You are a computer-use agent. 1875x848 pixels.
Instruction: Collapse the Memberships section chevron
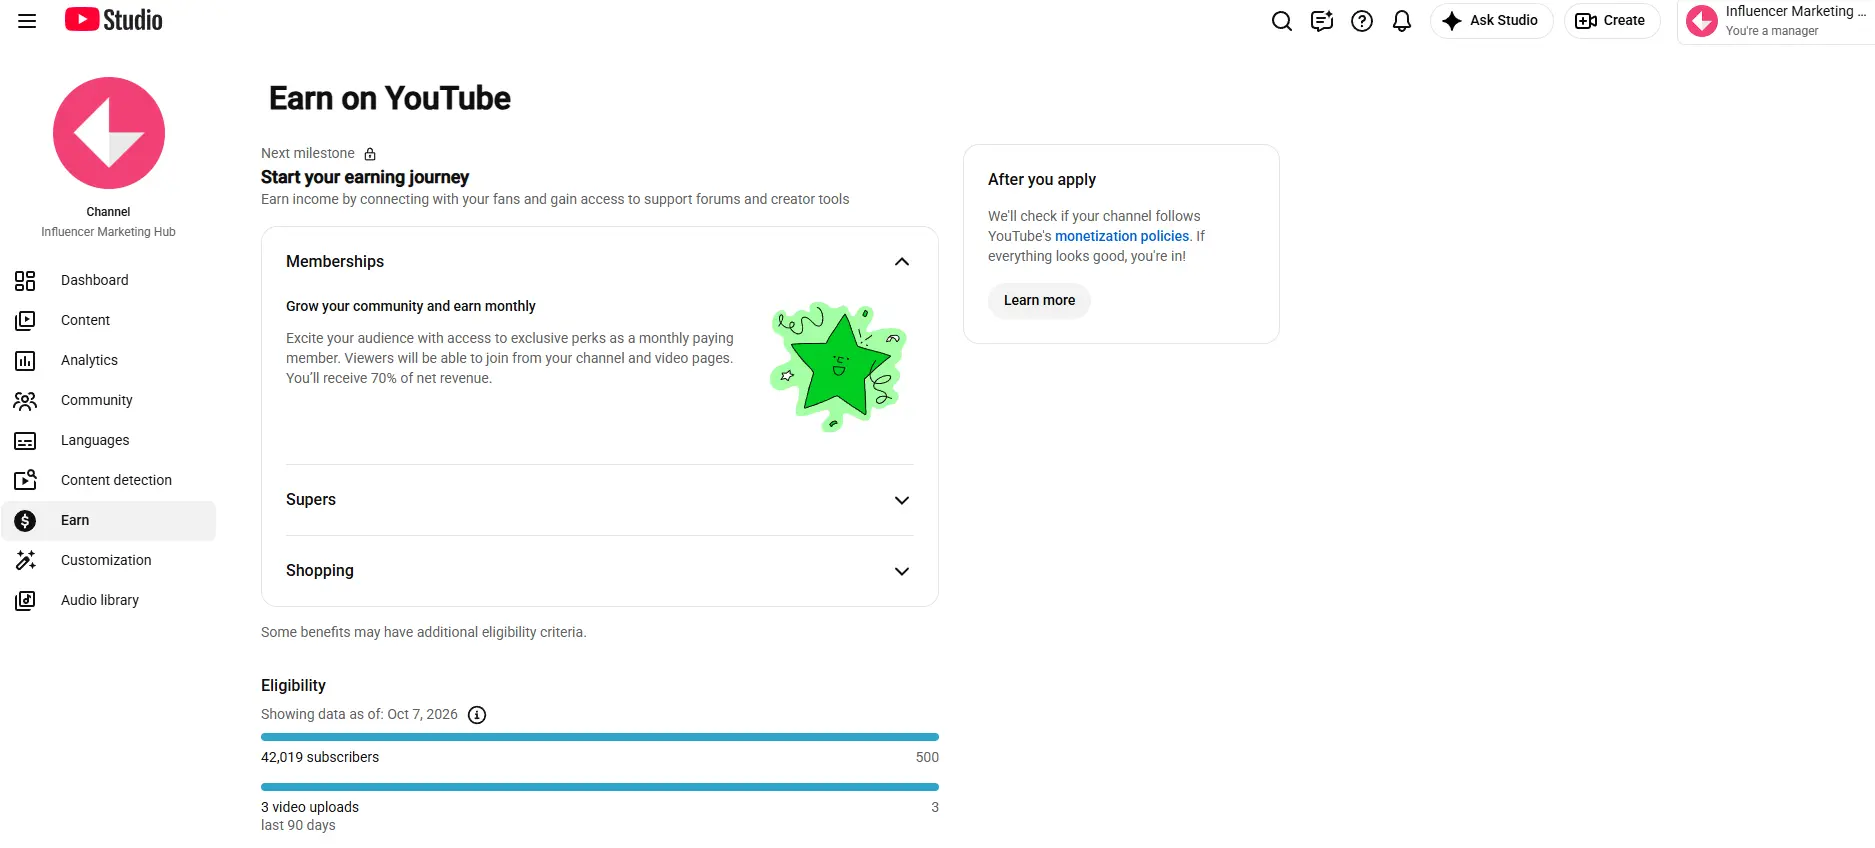902,262
